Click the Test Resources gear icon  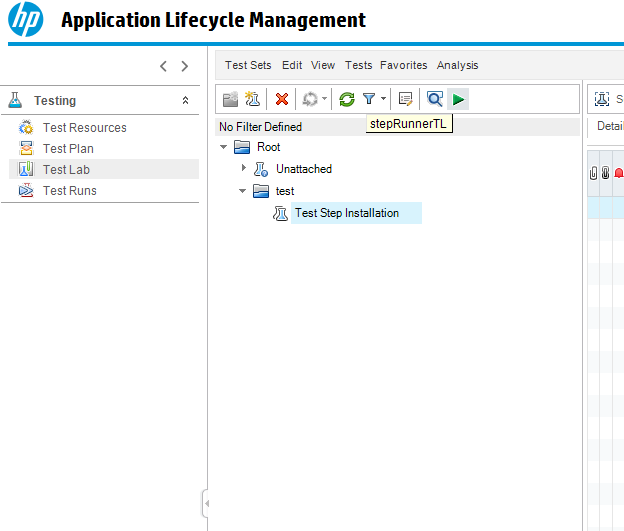coord(26,127)
